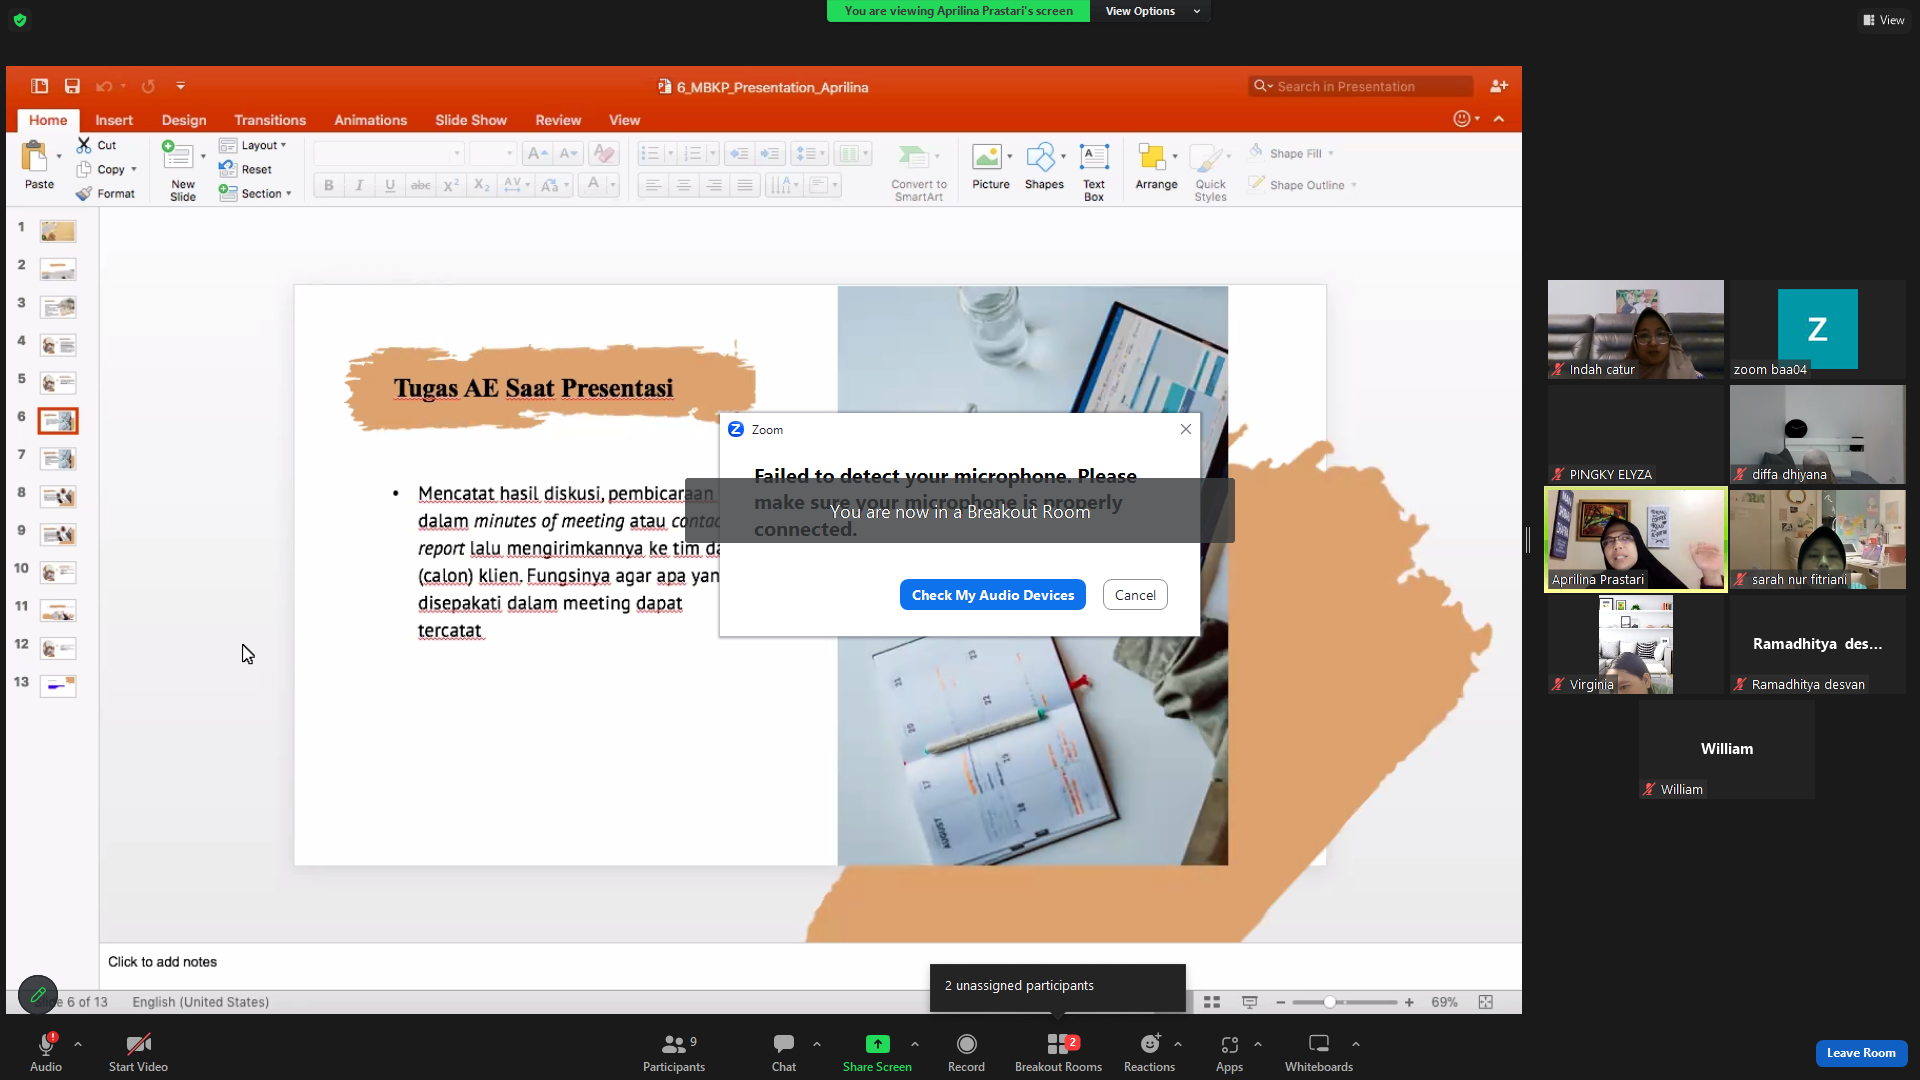Open the Reactions menu
The width and height of the screenshot is (1920, 1080).
pyautogui.click(x=1150, y=1052)
